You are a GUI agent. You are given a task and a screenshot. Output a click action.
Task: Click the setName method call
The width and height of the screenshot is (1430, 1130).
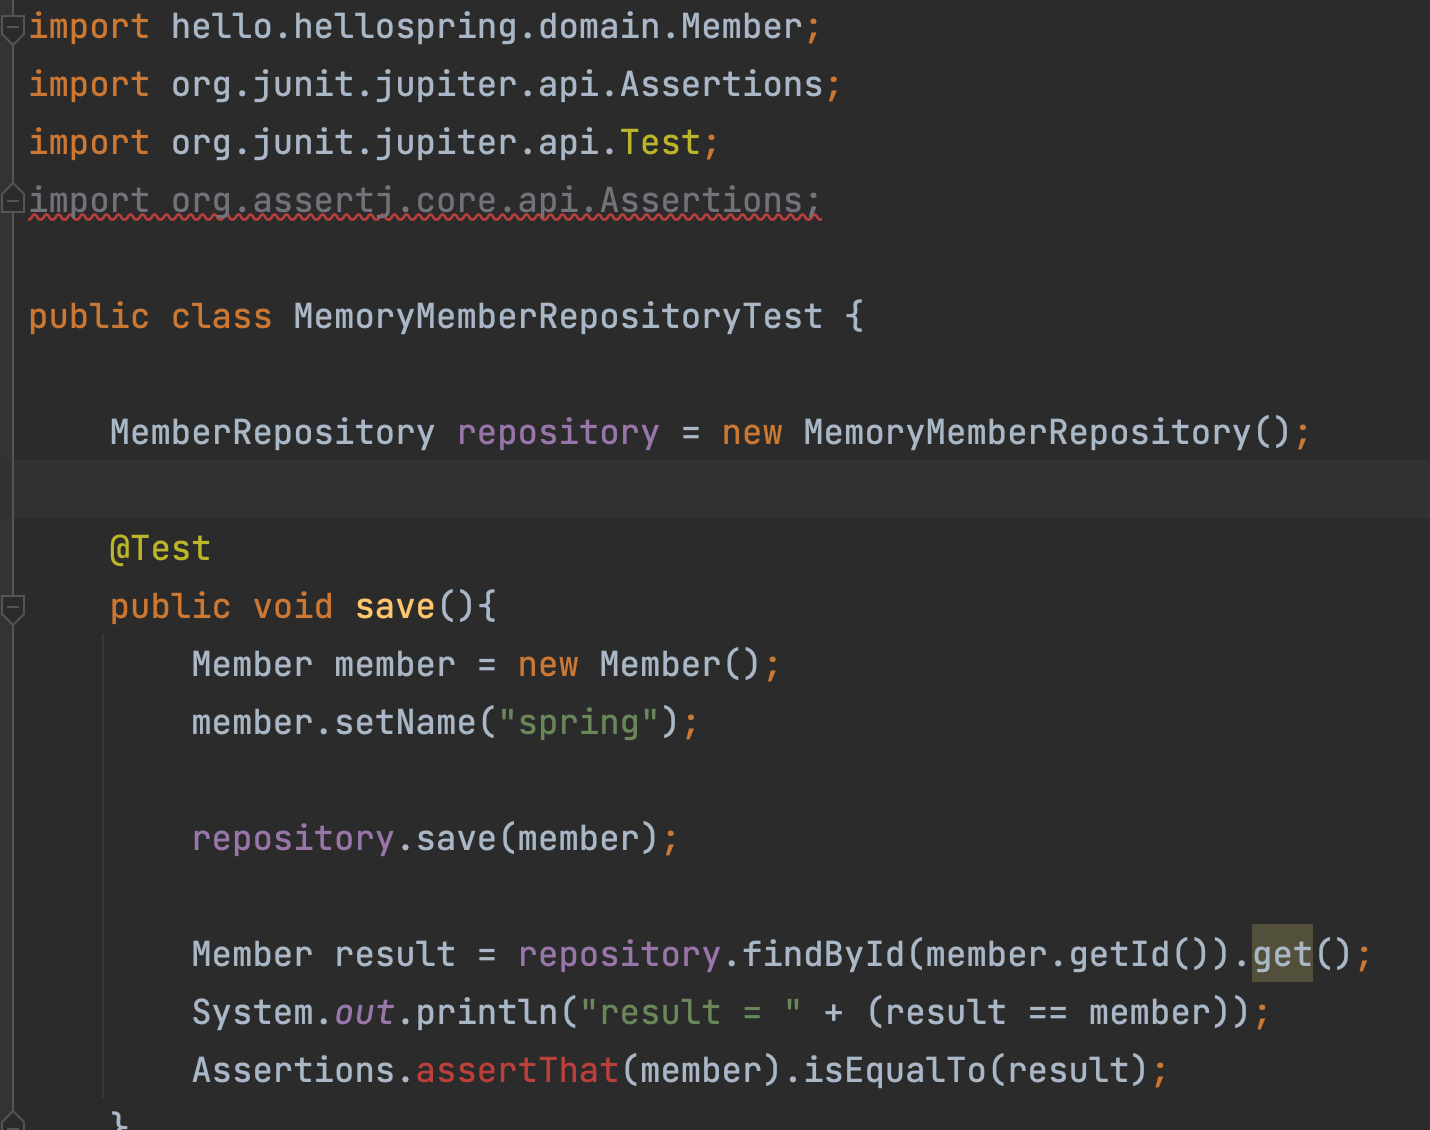[405, 723]
